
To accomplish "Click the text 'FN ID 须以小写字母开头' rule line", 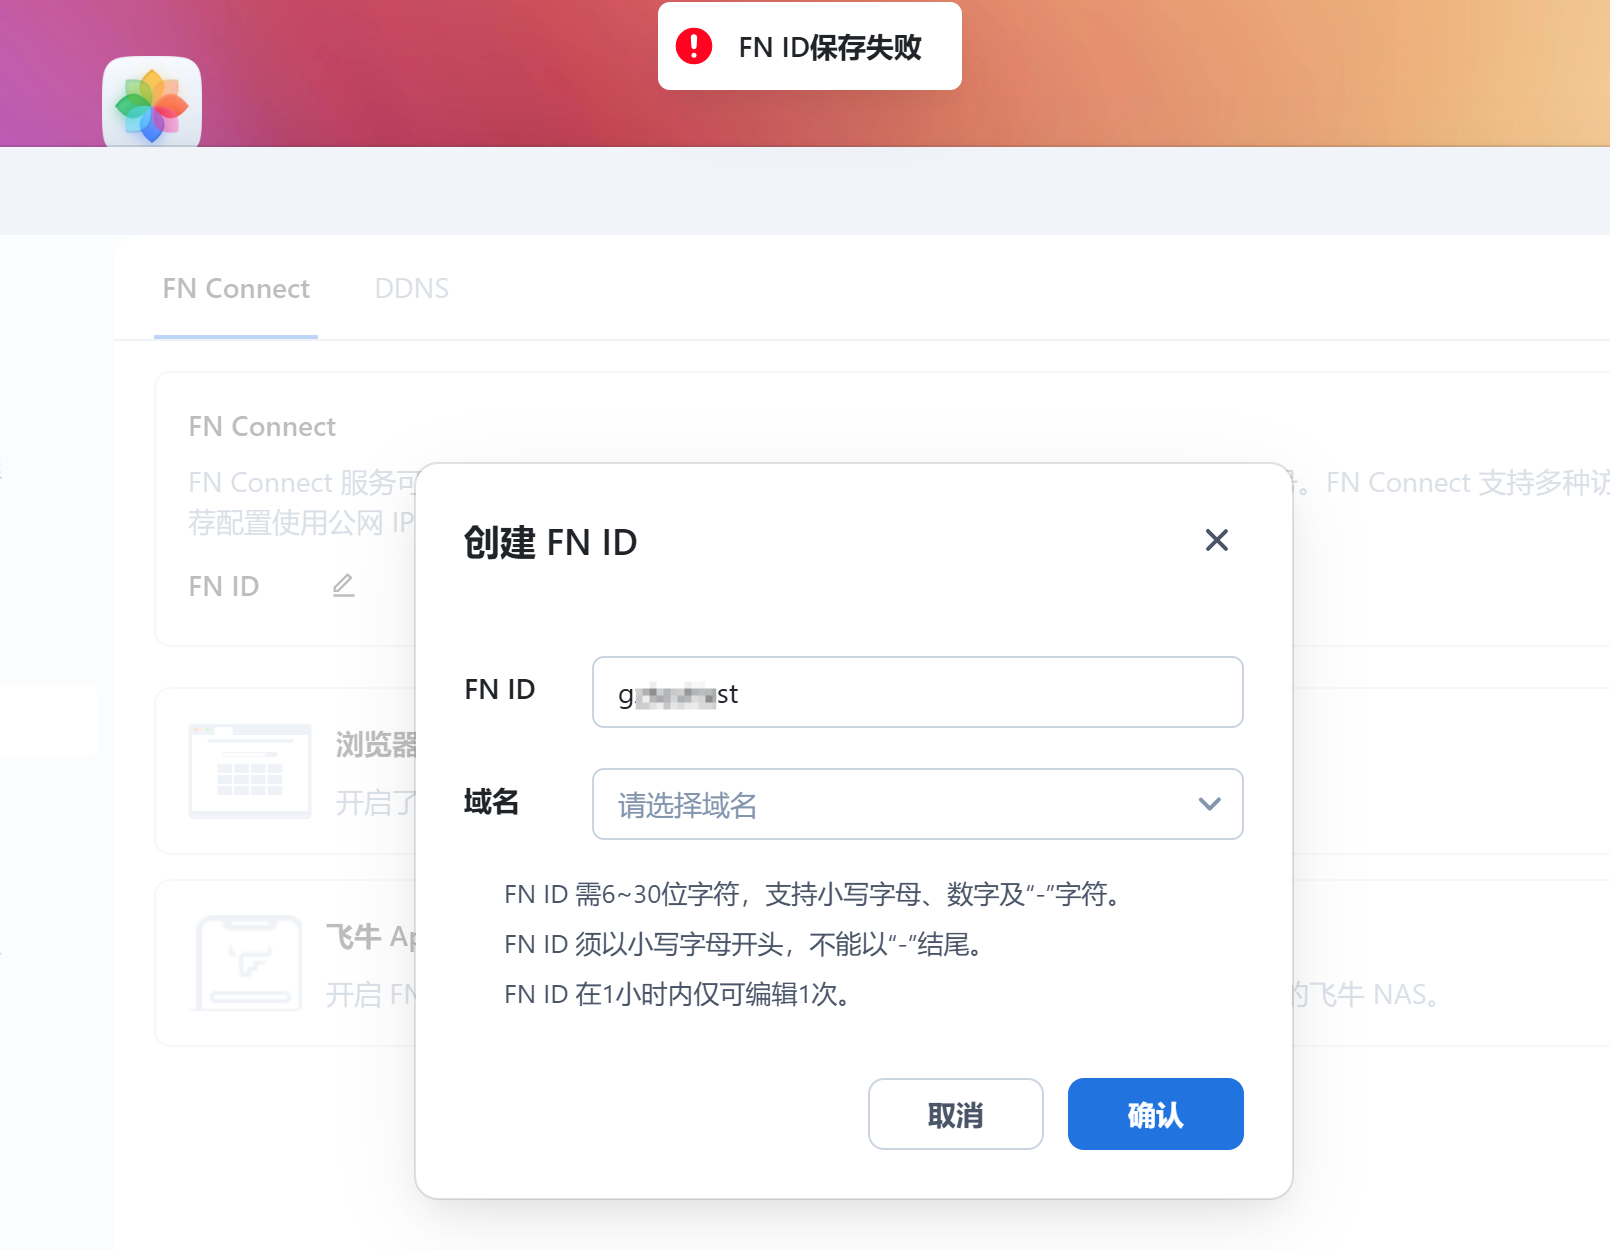I will 744,944.
